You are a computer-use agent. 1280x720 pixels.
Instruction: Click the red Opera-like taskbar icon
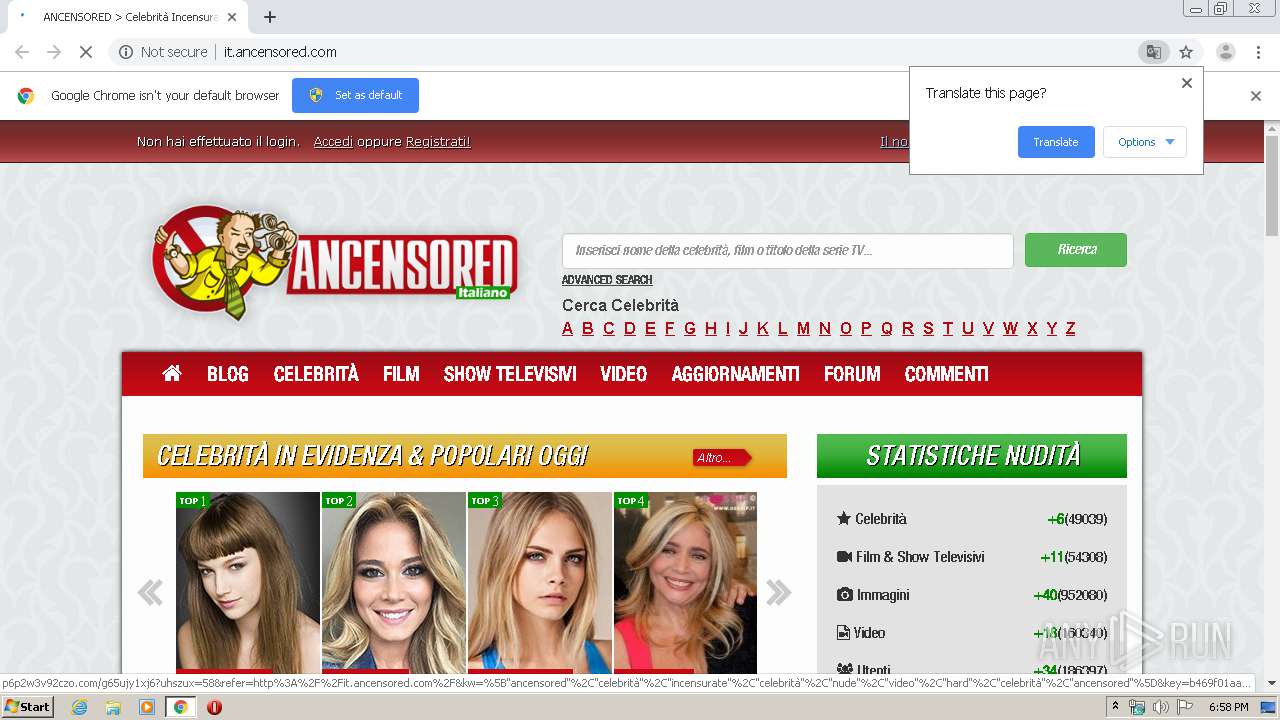214,707
